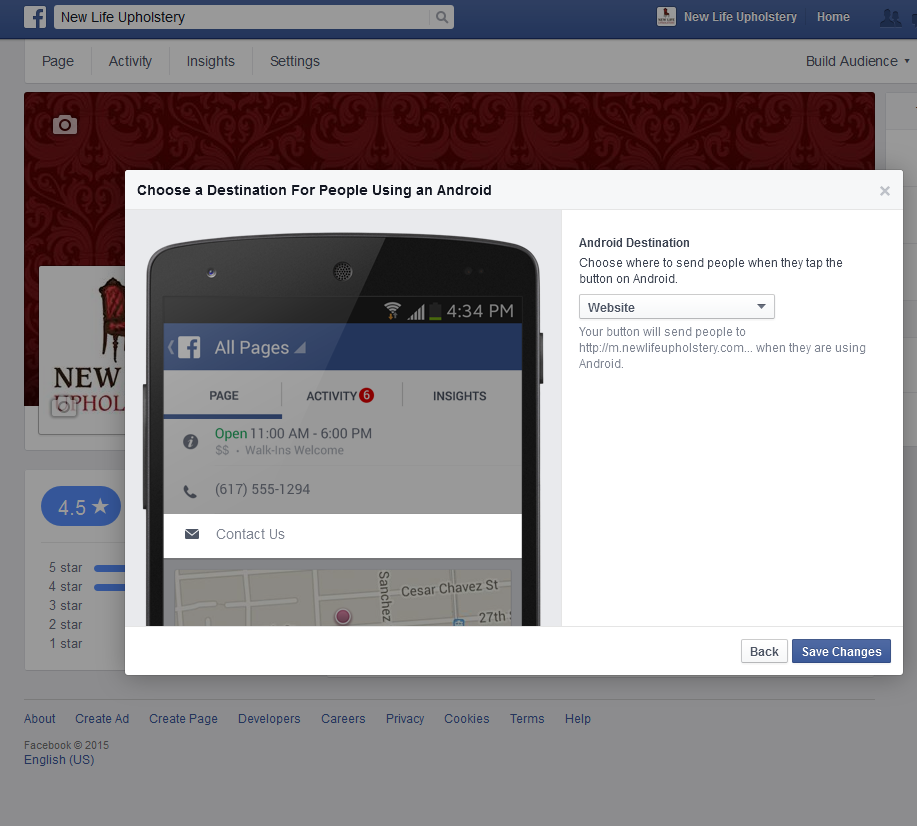The image size is (917, 826).
Task: Click the cover photo camera icon
Action: click(65, 124)
